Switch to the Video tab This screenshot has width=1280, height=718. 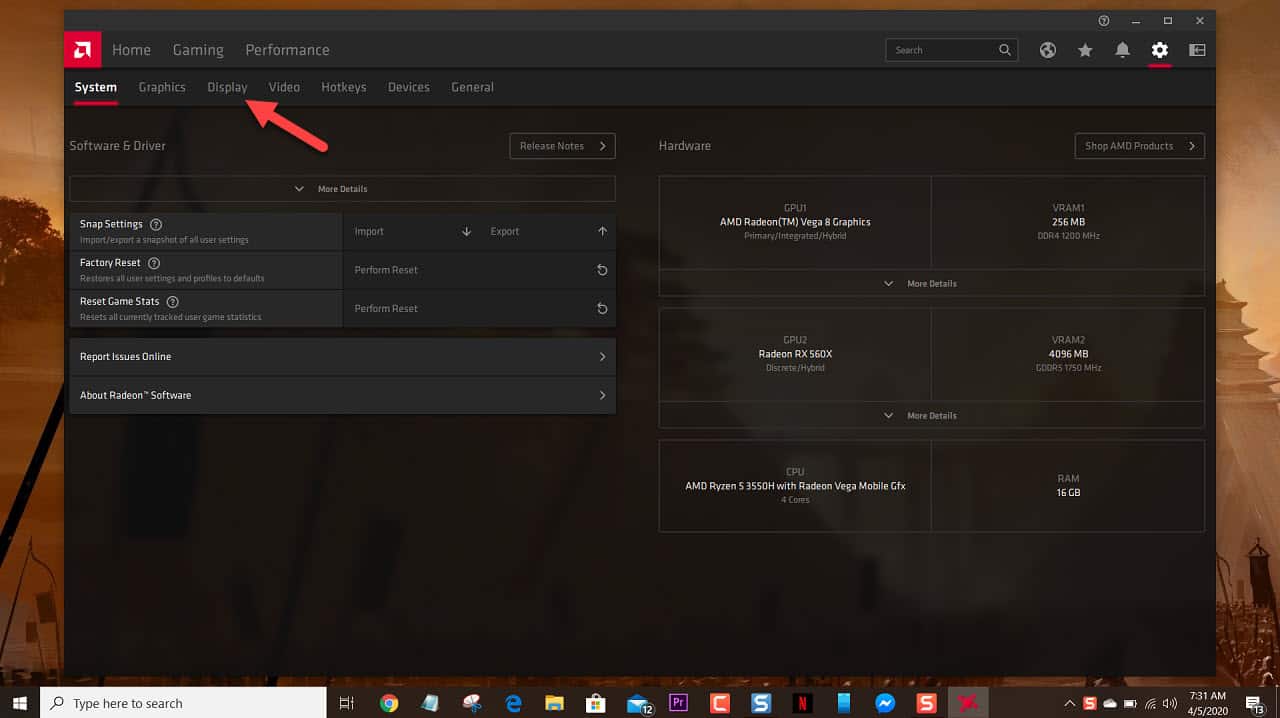tap(284, 87)
